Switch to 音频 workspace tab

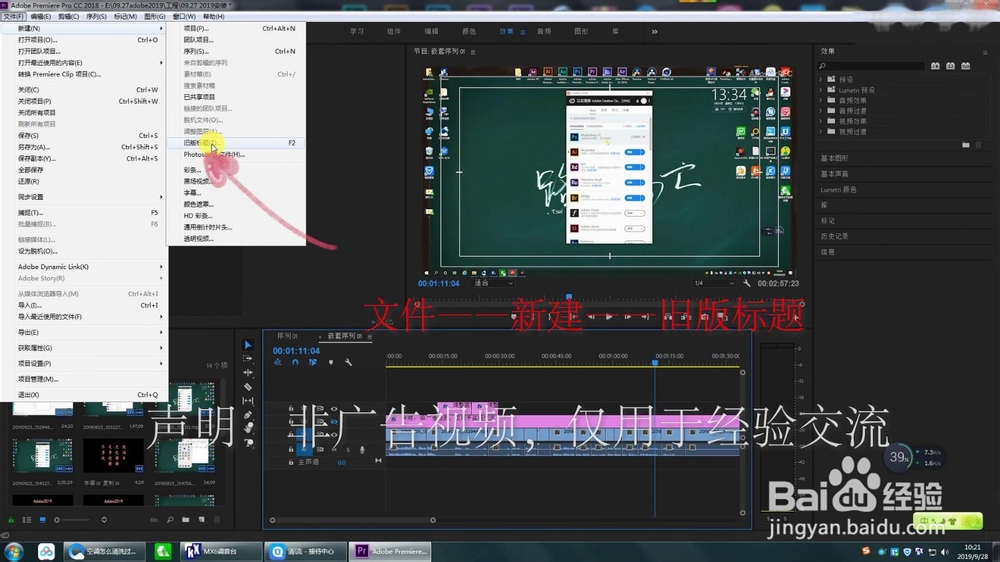[543, 31]
